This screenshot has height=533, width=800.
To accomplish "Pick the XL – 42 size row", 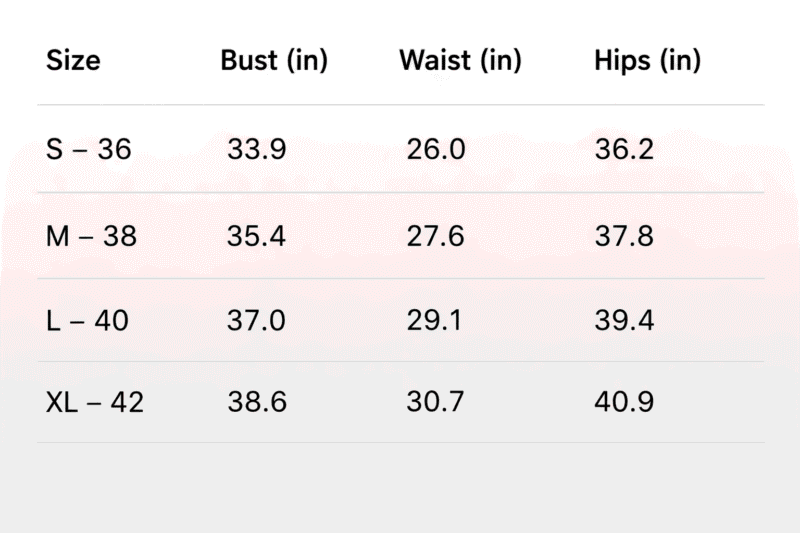I will [x=401, y=402].
